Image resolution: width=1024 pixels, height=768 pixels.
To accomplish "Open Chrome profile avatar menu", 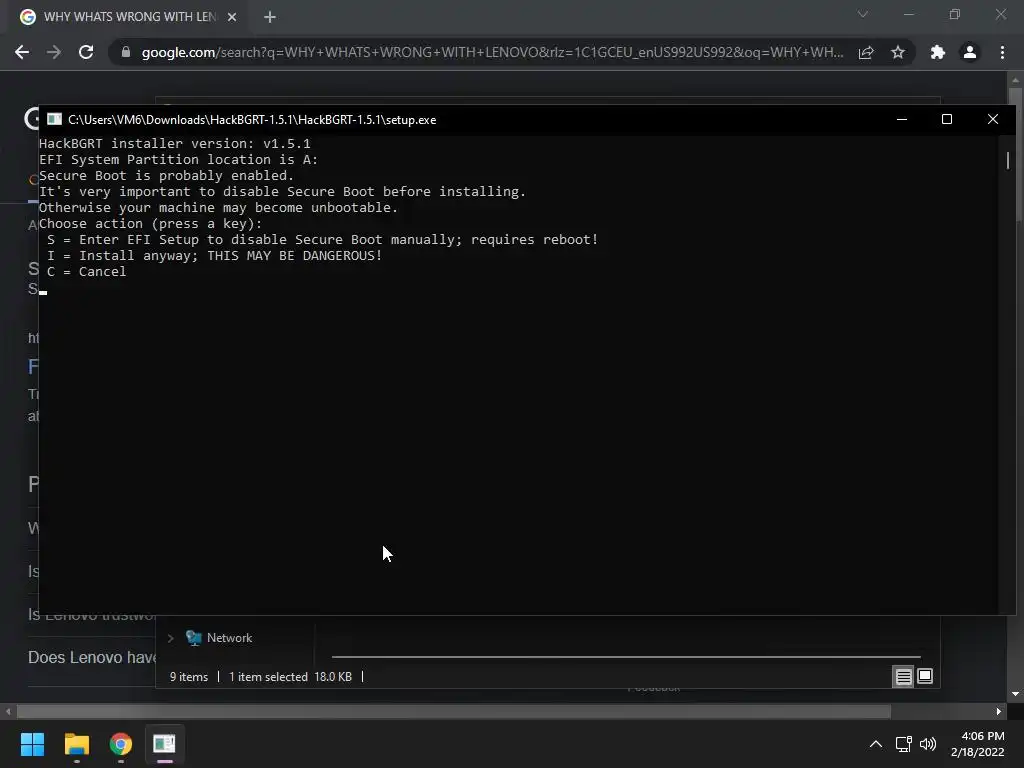I will [x=970, y=52].
